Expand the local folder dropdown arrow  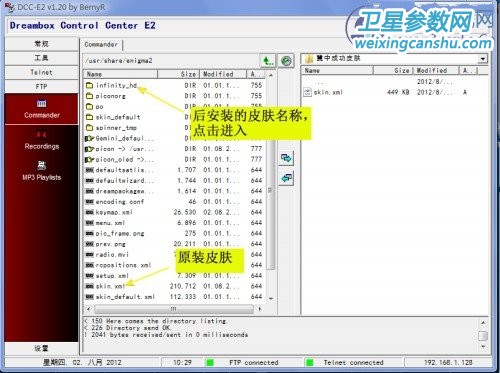pyautogui.click(x=482, y=59)
